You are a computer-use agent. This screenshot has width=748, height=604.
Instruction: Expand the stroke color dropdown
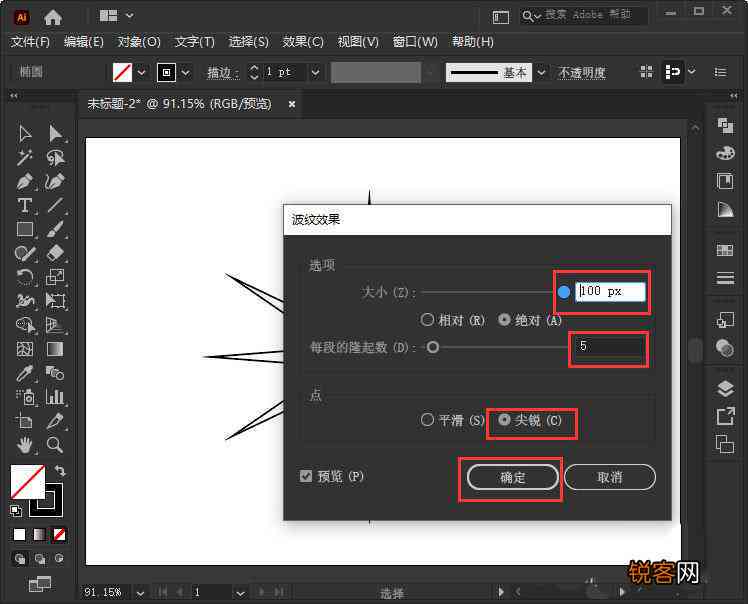(186, 73)
